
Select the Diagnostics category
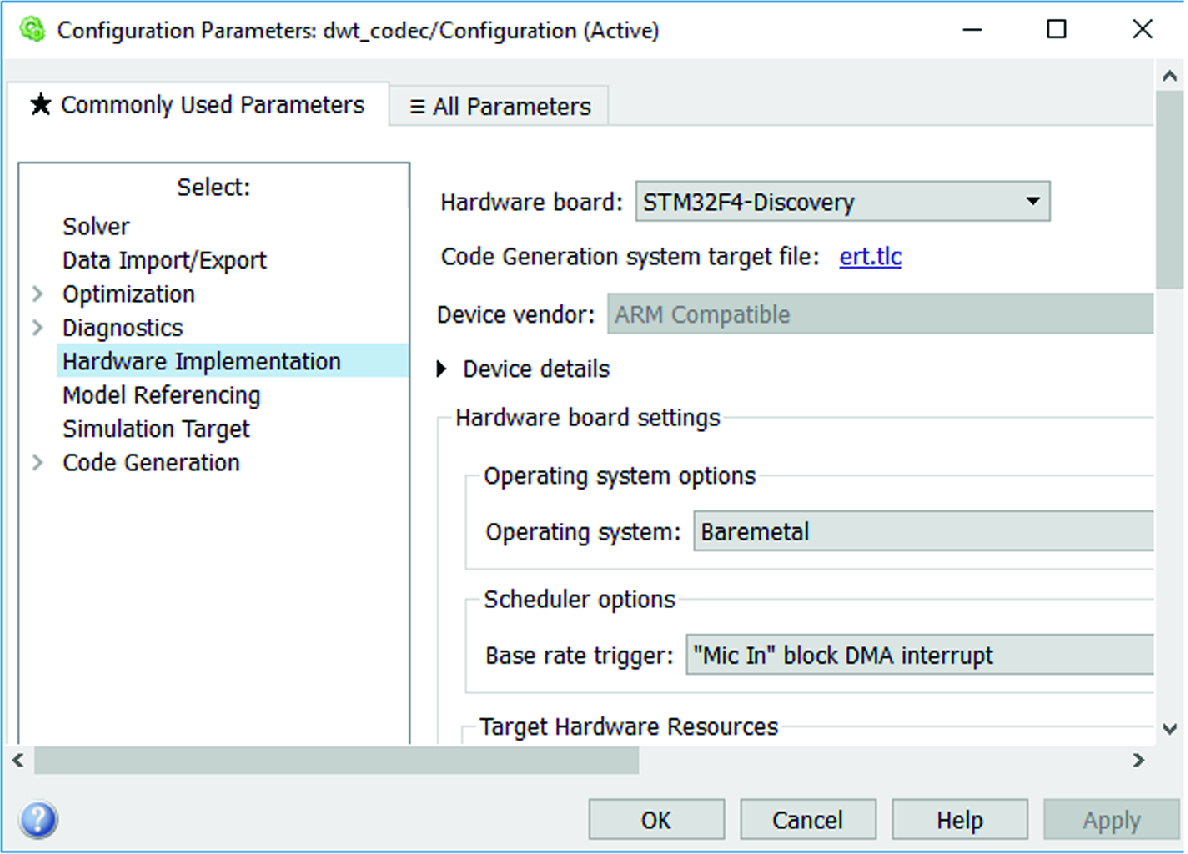123,327
